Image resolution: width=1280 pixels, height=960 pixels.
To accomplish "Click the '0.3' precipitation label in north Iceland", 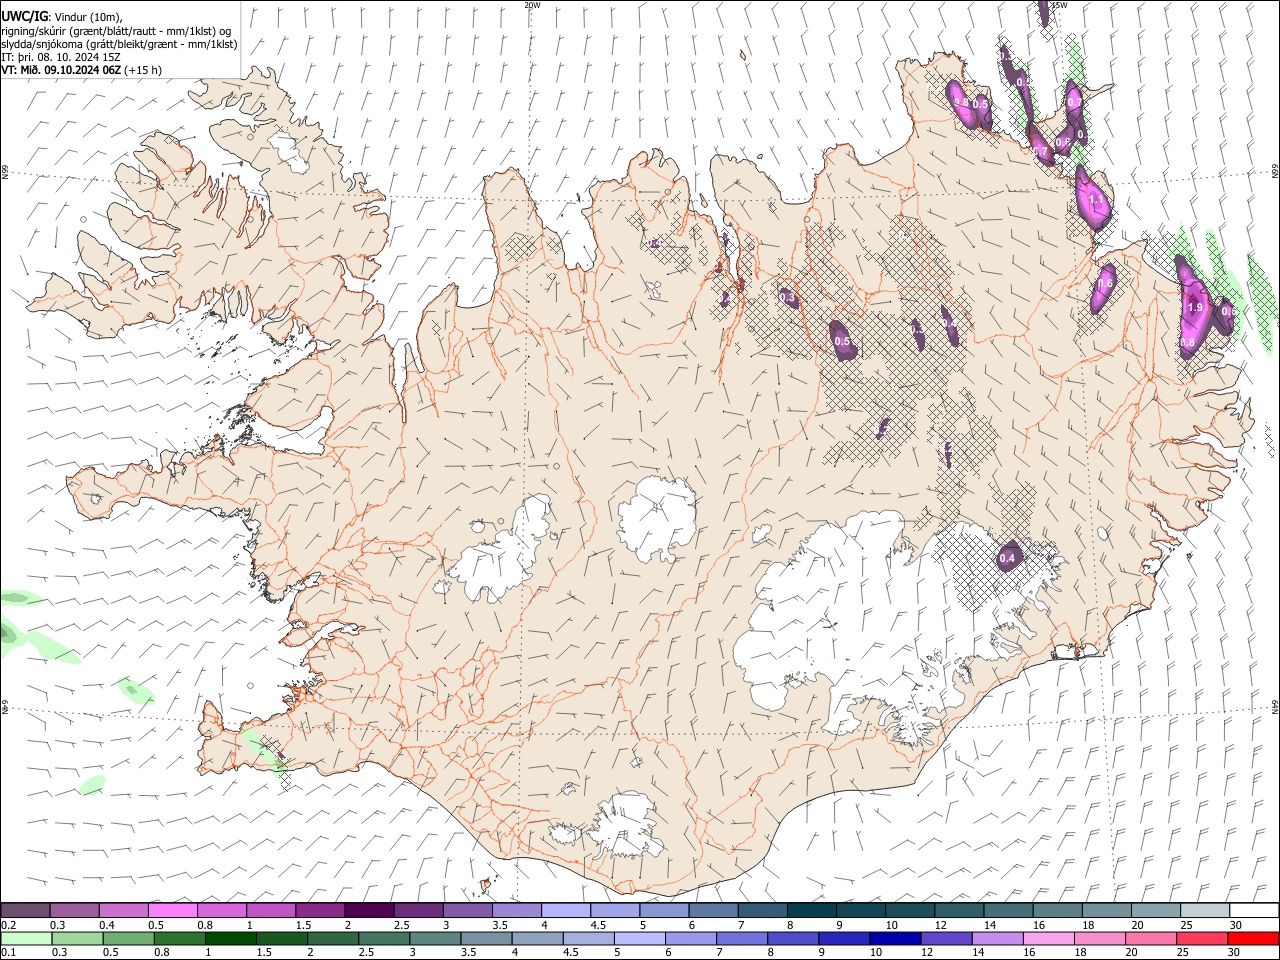I will coord(787,297).
